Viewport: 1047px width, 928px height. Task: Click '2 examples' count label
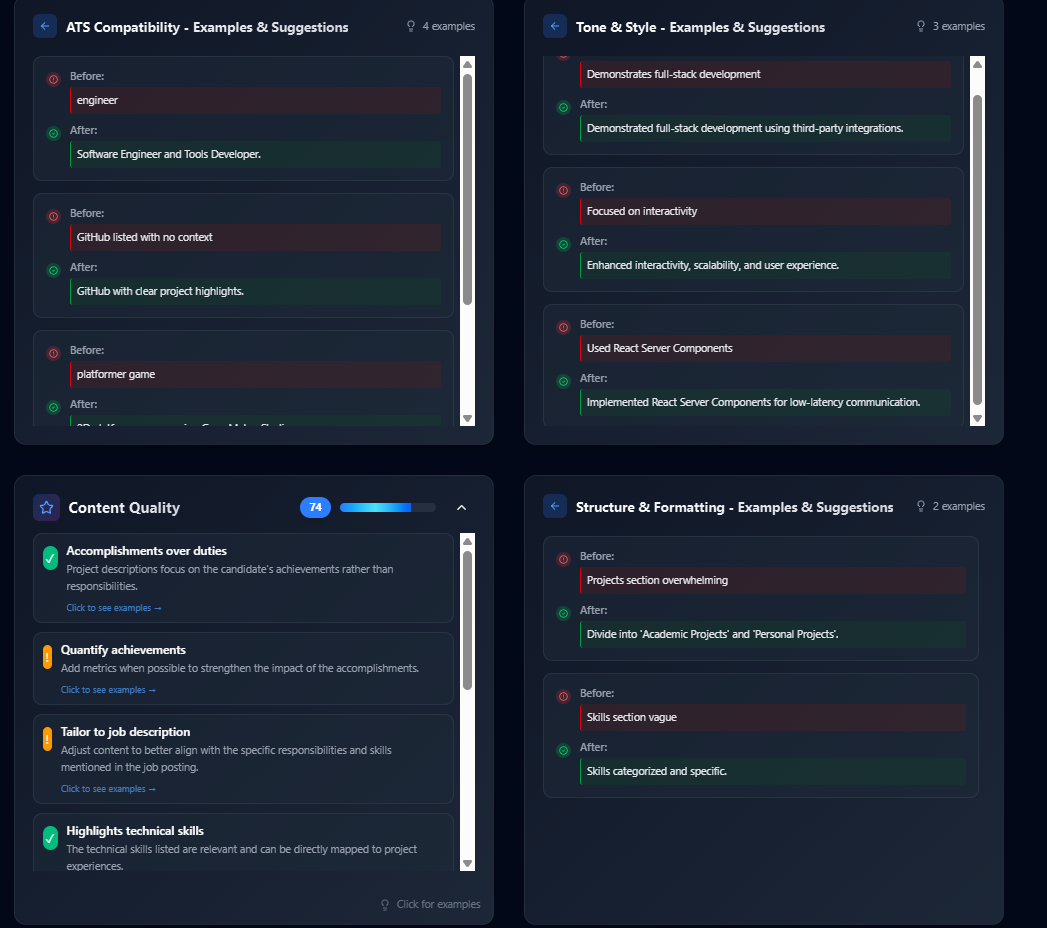959,506
